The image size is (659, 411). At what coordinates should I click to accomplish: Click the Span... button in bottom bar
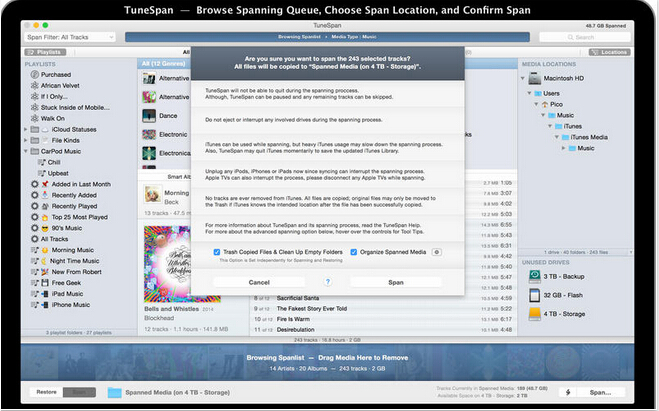(x=600, y=392)
